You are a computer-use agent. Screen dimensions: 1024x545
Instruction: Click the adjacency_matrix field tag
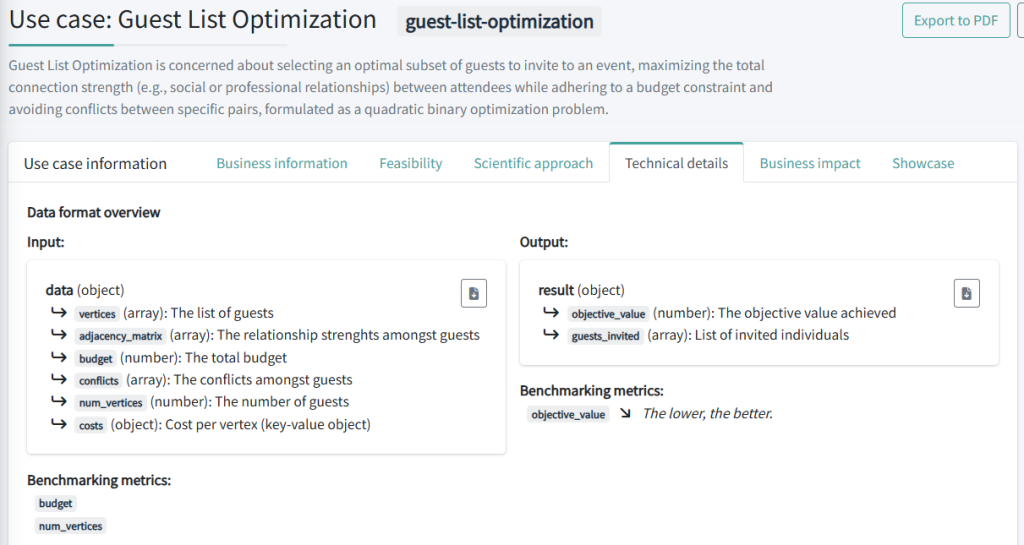[x=120, y=336]
